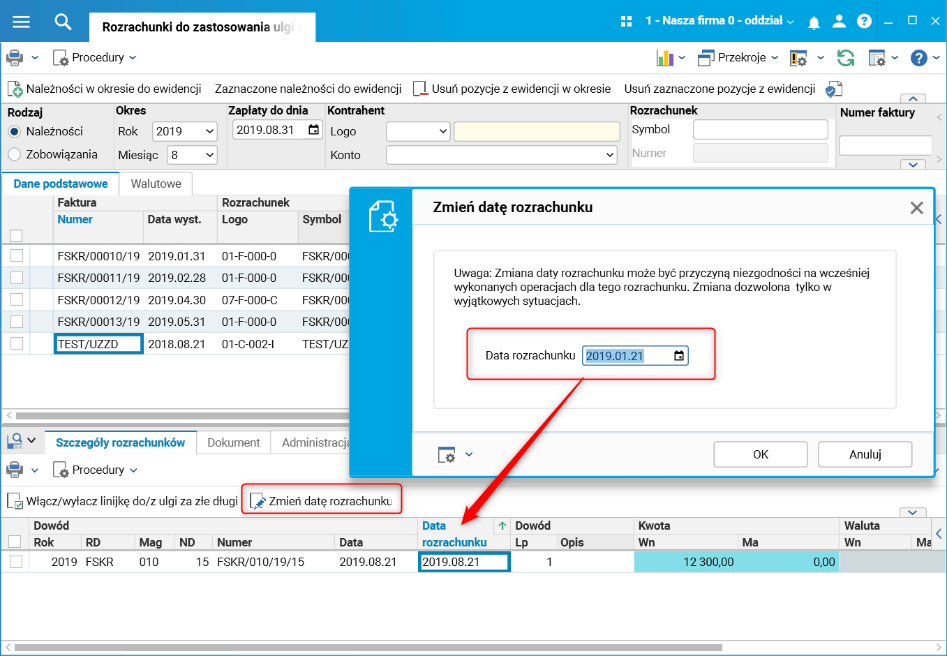
Task: Click Należności w okresie do ewidencji
Action: click(x=104, y=89)
